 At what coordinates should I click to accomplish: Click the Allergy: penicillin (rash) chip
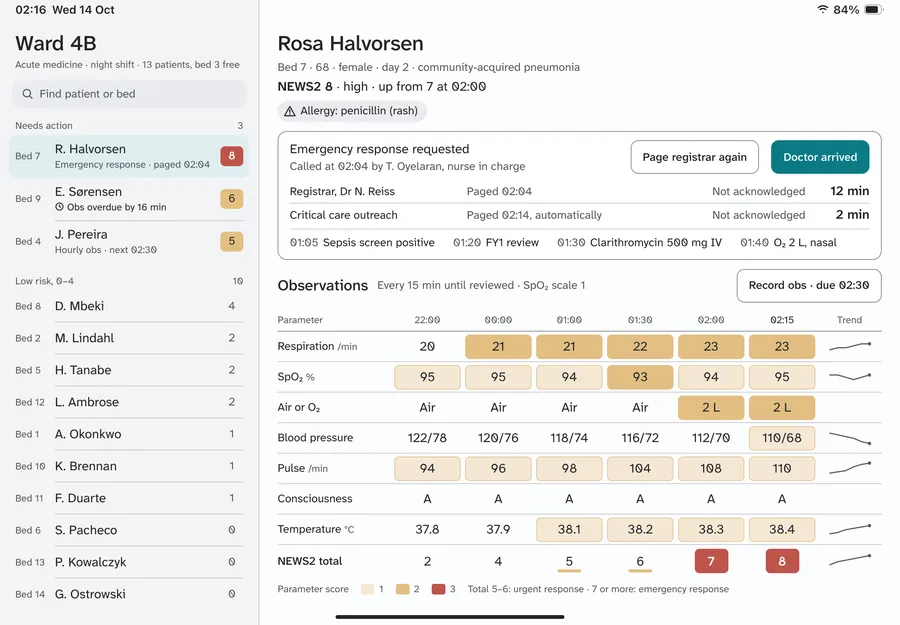[352, 111]
